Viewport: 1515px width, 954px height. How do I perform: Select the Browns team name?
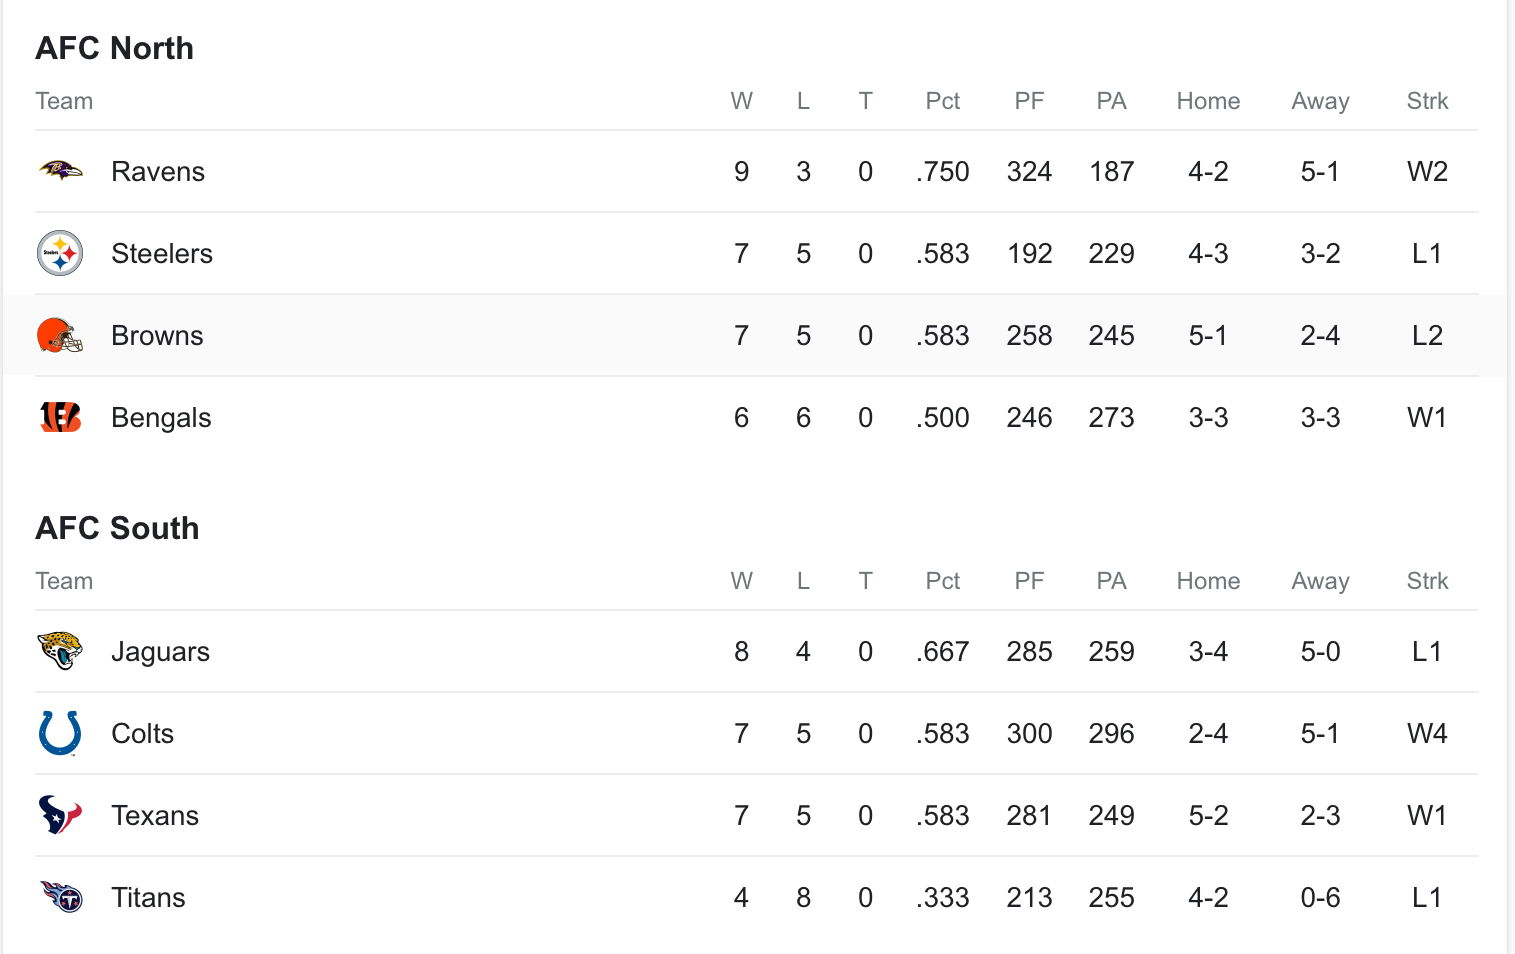[x=157, y=336]
